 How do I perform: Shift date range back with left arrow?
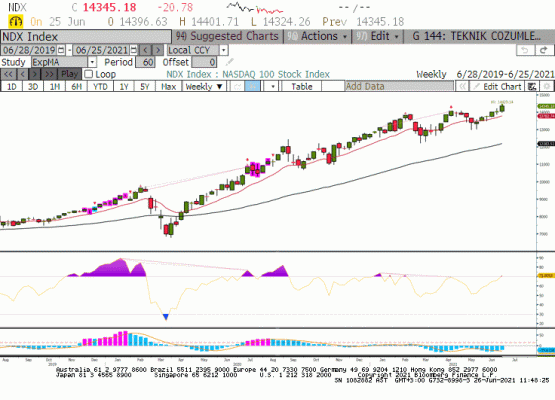145,50
